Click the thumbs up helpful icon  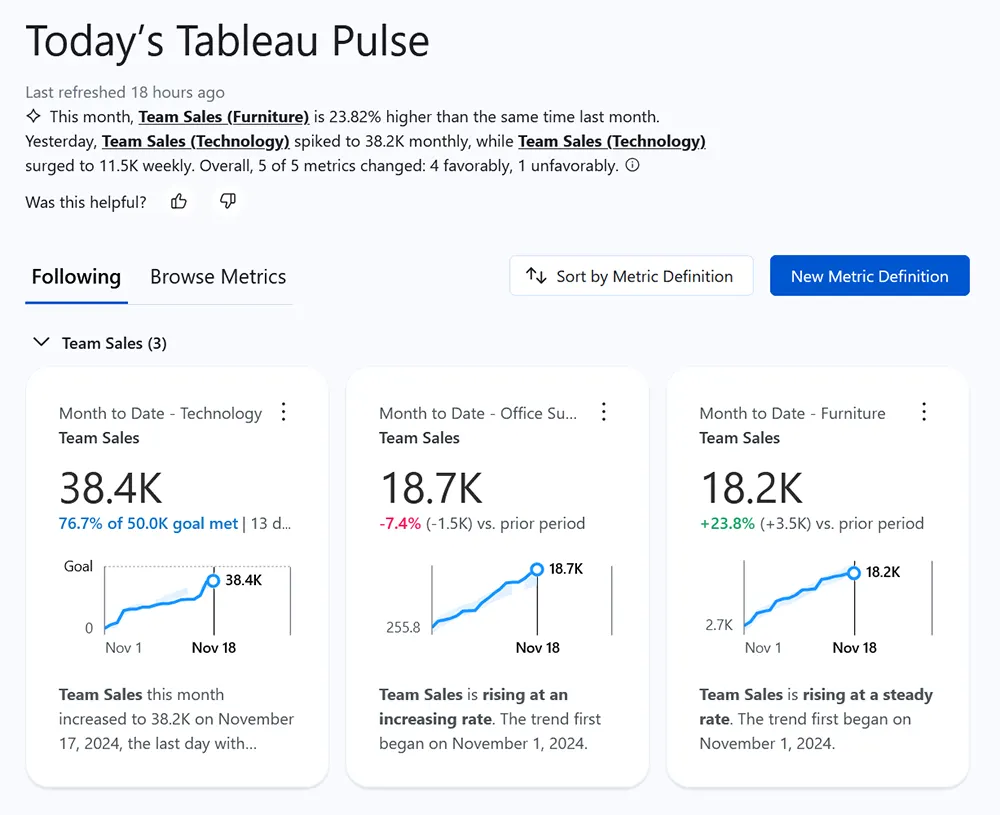tap(179, 202)
